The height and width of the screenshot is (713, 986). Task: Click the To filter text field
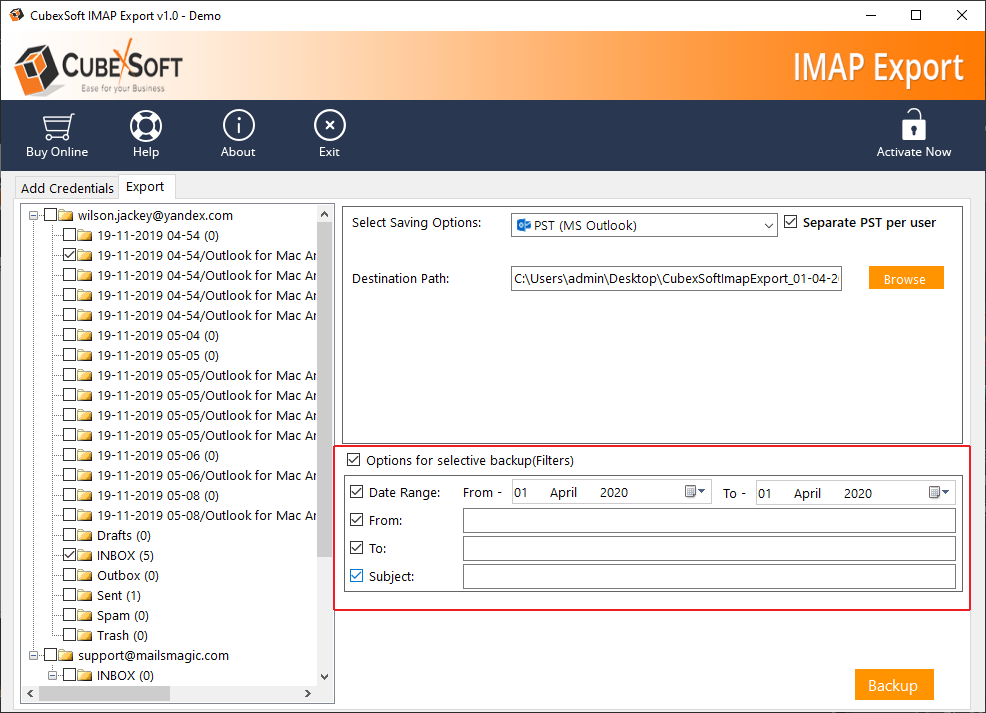click(x=709, y=548)
